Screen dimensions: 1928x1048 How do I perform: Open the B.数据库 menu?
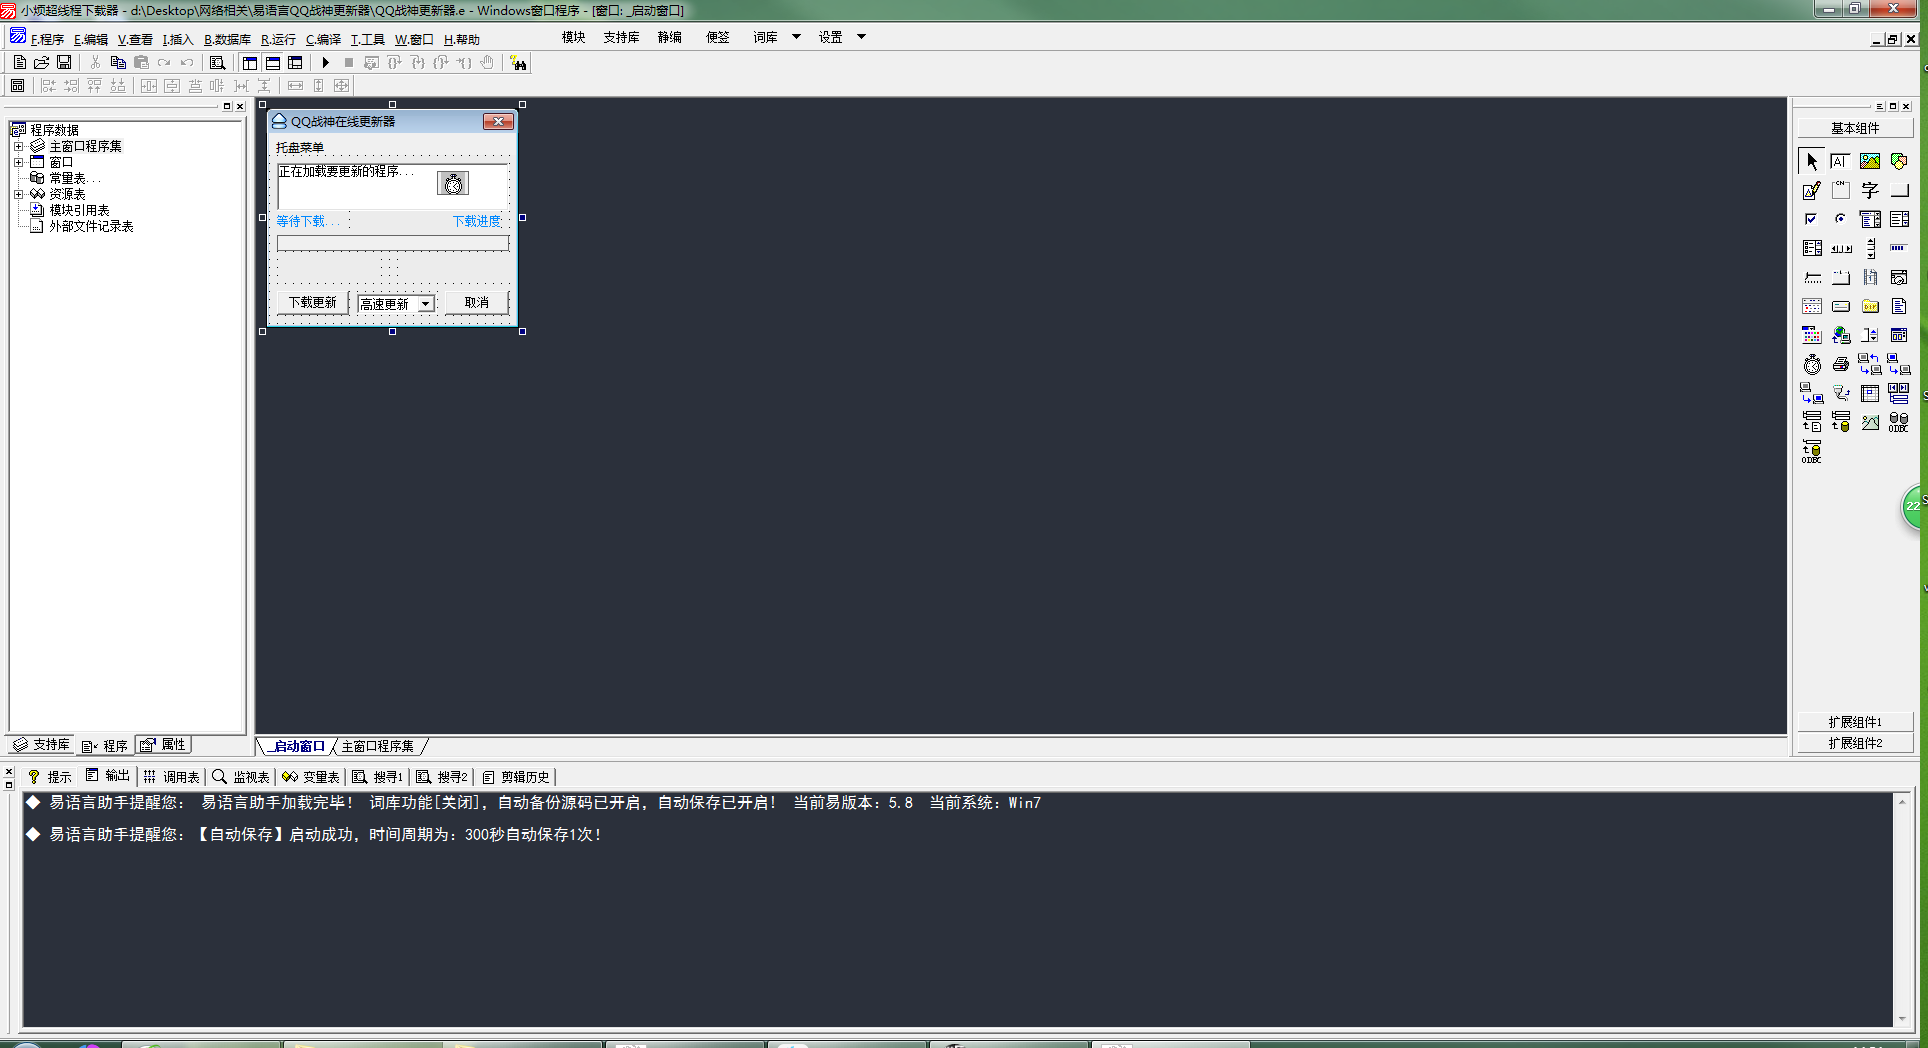228,40
